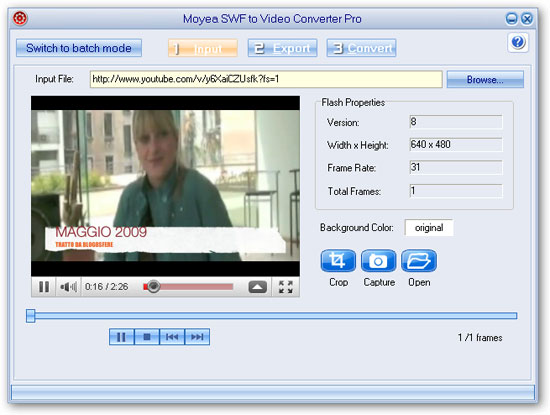Mute the YouTube player volume icon
The image size is (550, 415).
(x=68, y=287)
